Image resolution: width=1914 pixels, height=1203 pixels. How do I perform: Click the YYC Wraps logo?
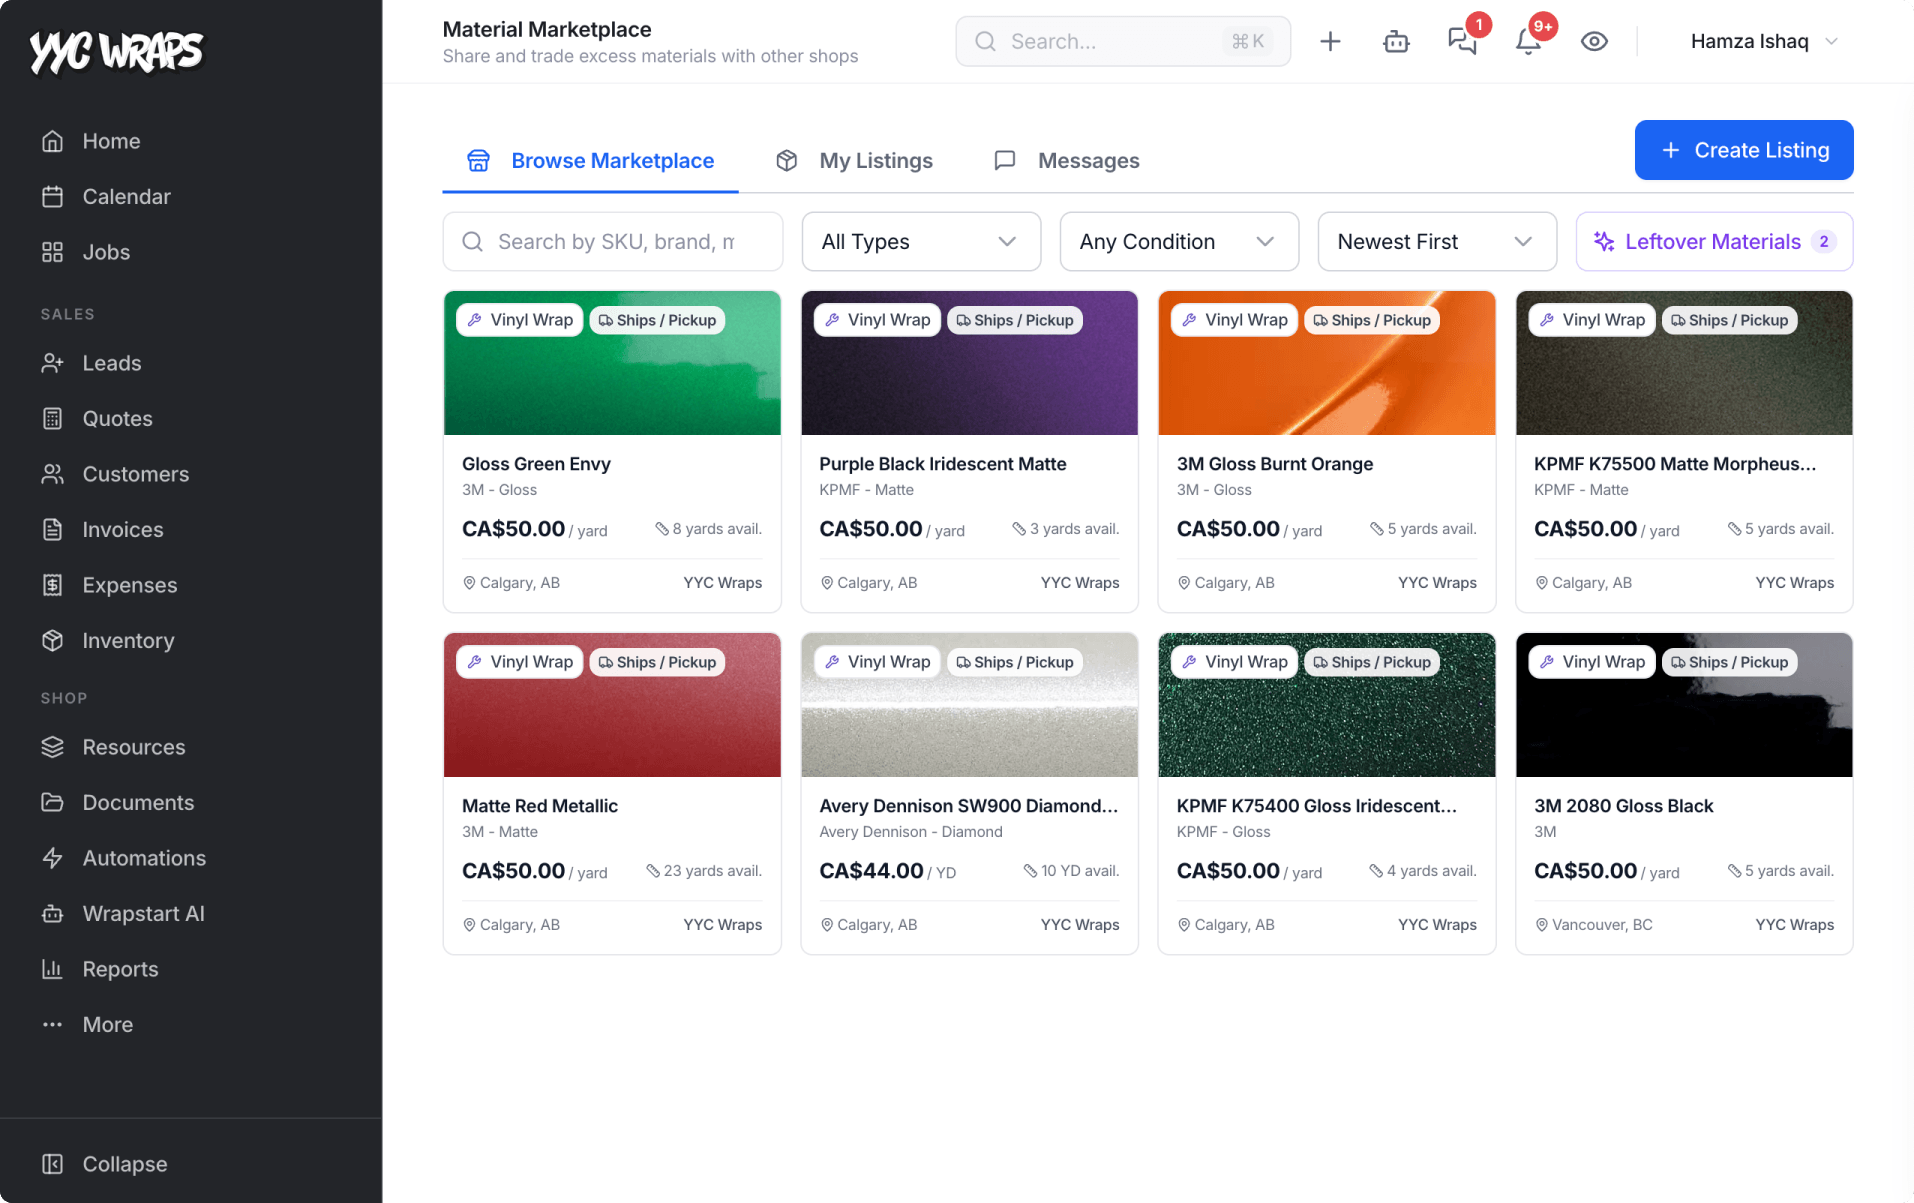pos(116,51)
